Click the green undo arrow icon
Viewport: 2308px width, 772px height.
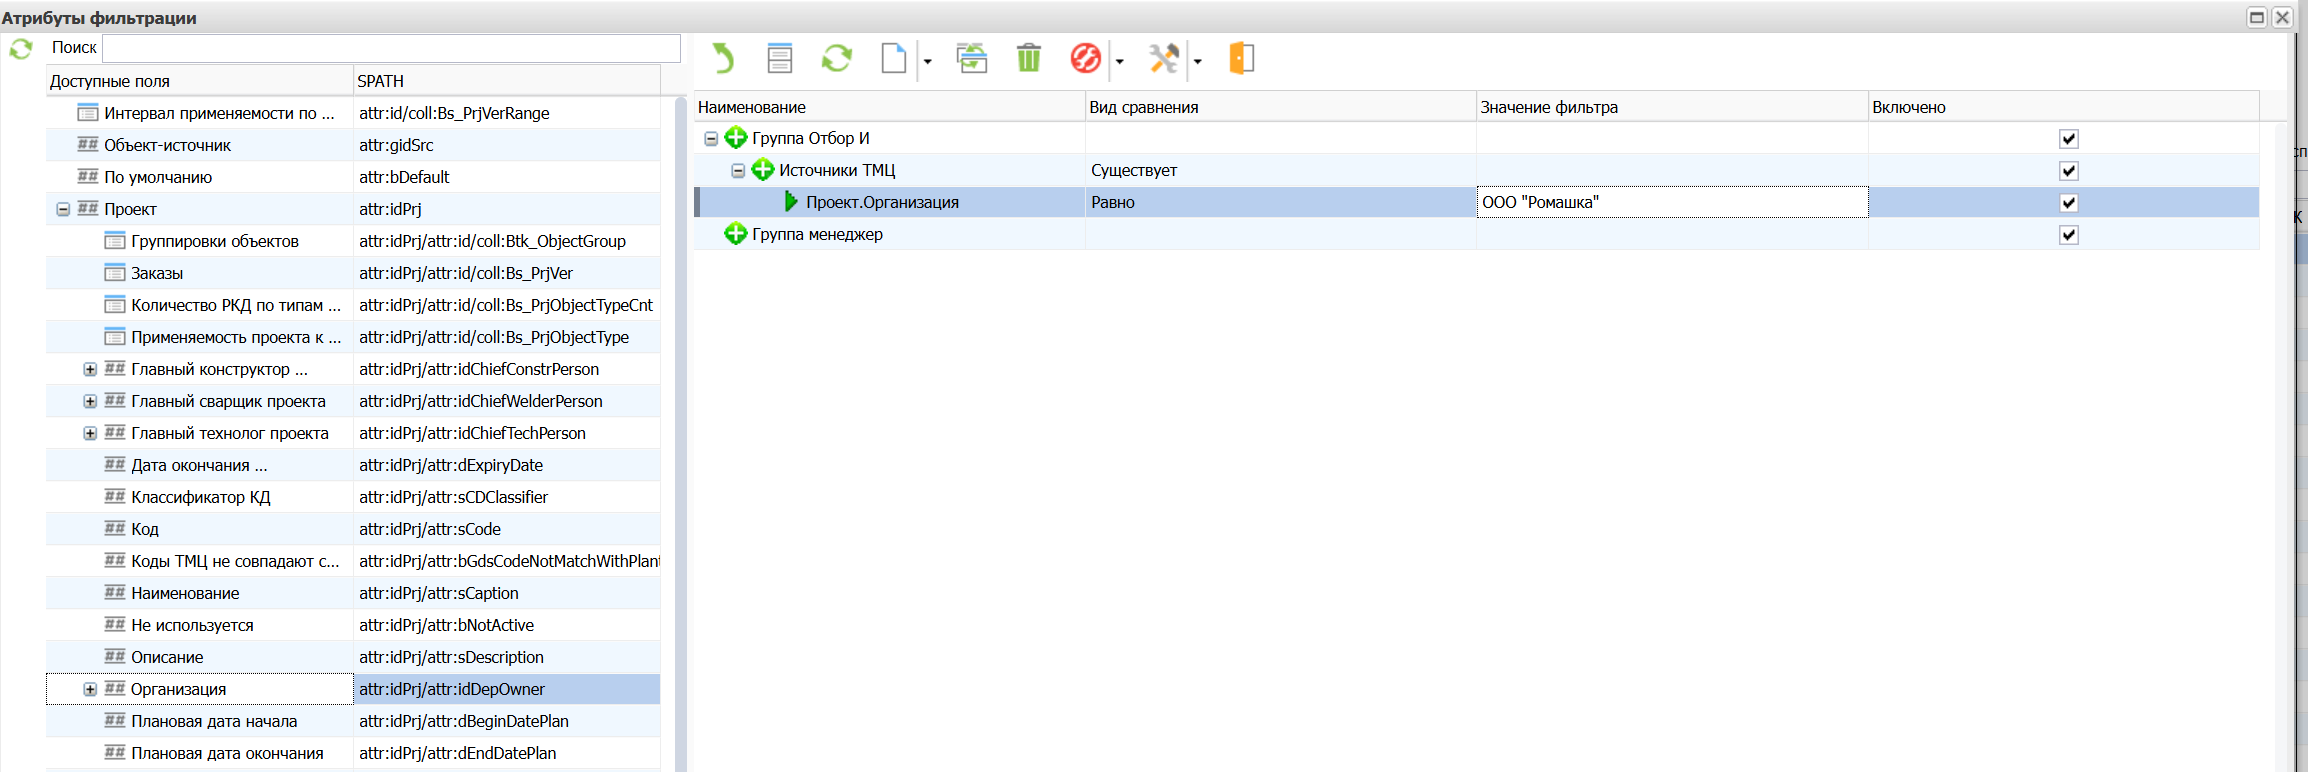[722, 59]
